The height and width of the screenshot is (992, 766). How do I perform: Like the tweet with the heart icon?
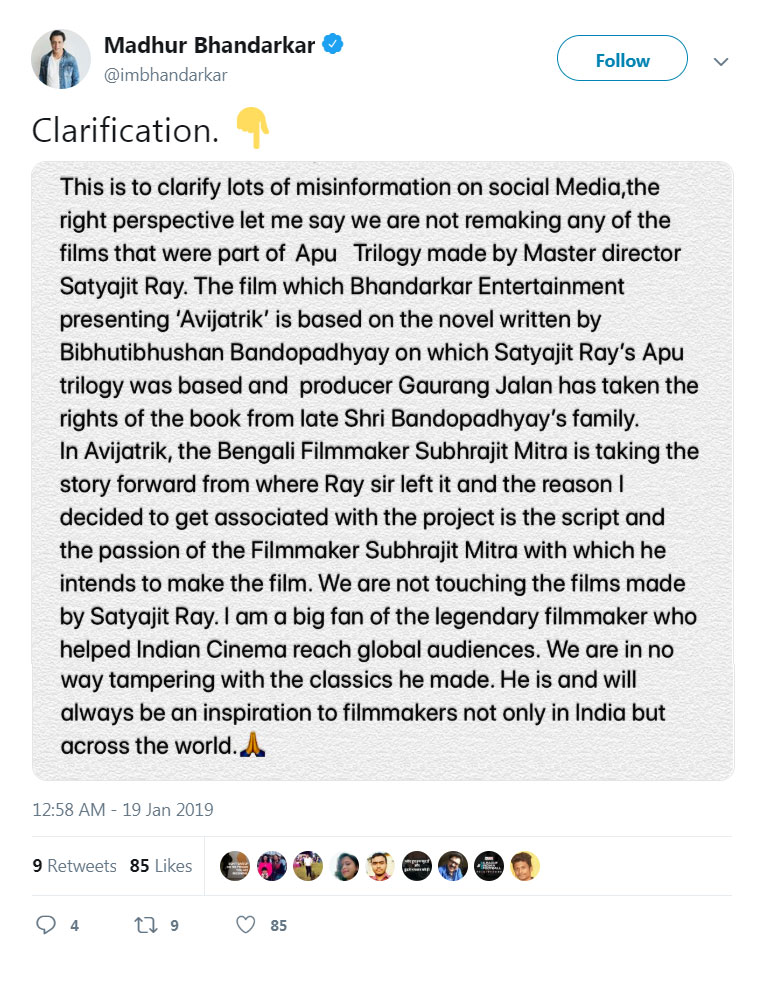(246, 925)
